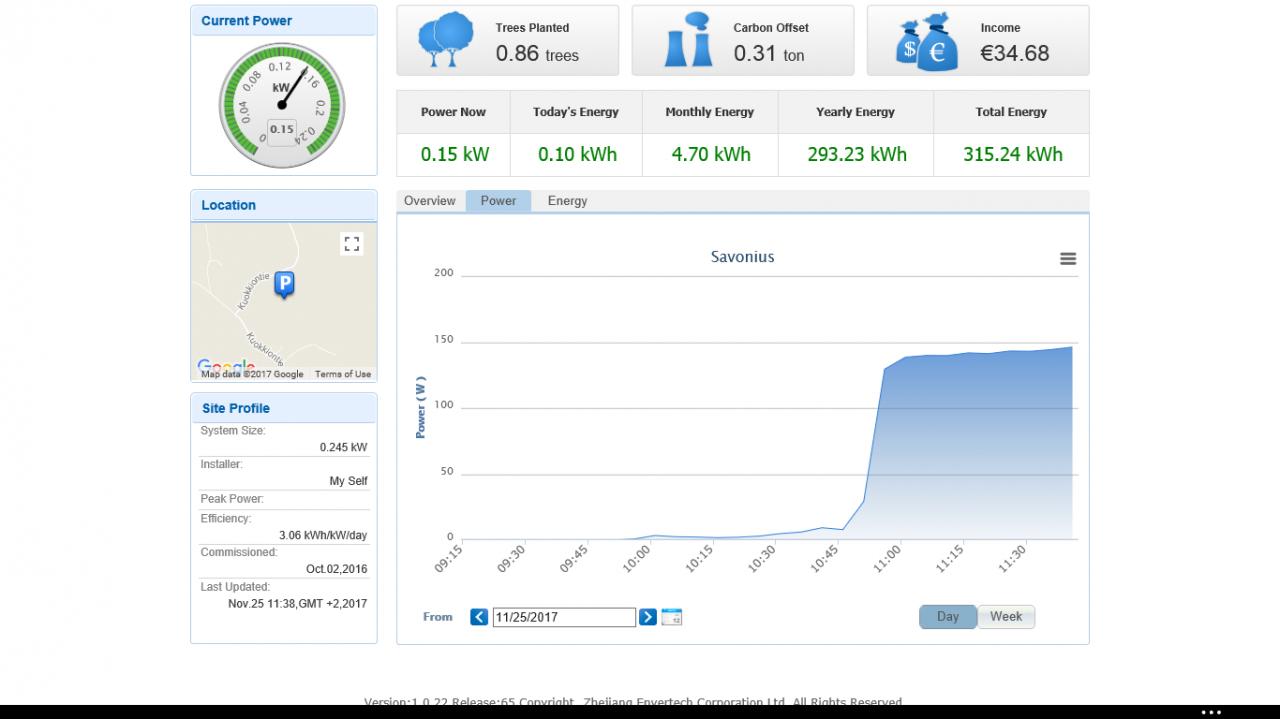Click the Commissioned date Oct.02,2016

(337, 569)
